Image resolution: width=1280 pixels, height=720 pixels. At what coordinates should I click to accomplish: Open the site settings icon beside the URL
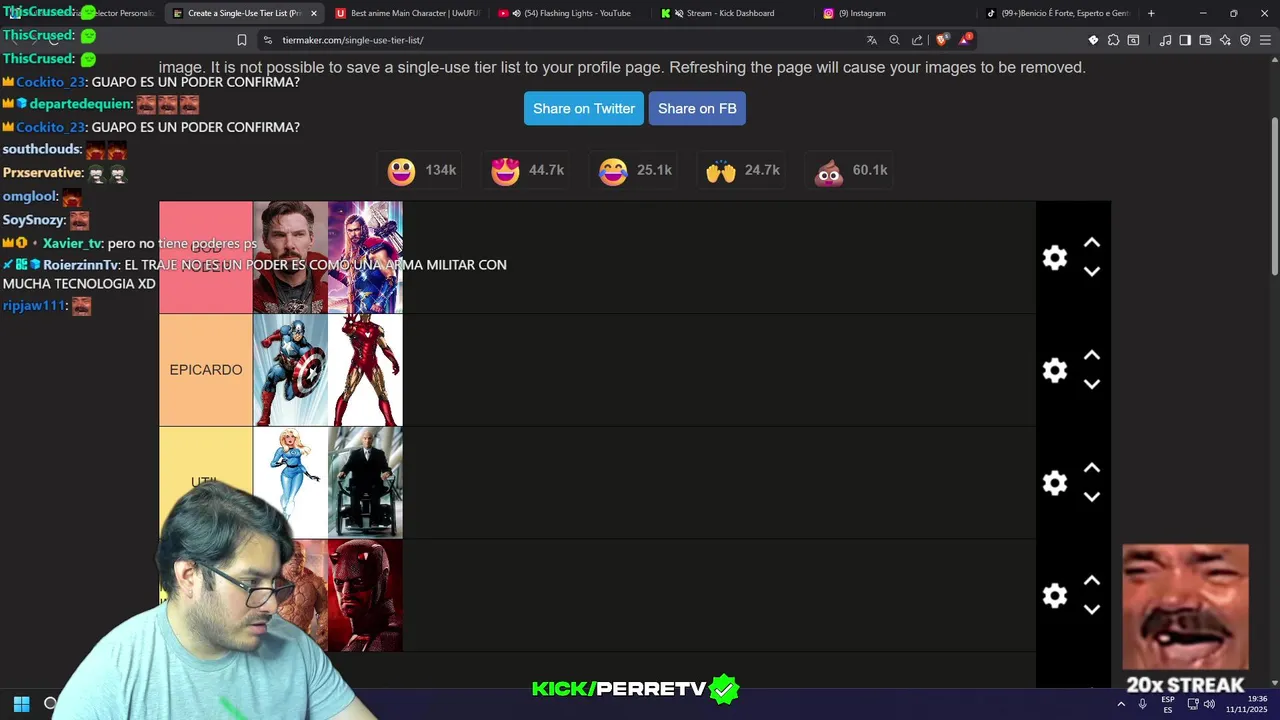click(267, 40)
